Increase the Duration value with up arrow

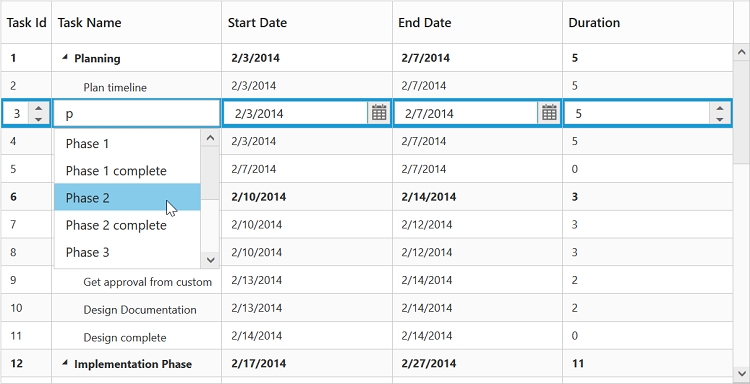click(719, 108)
